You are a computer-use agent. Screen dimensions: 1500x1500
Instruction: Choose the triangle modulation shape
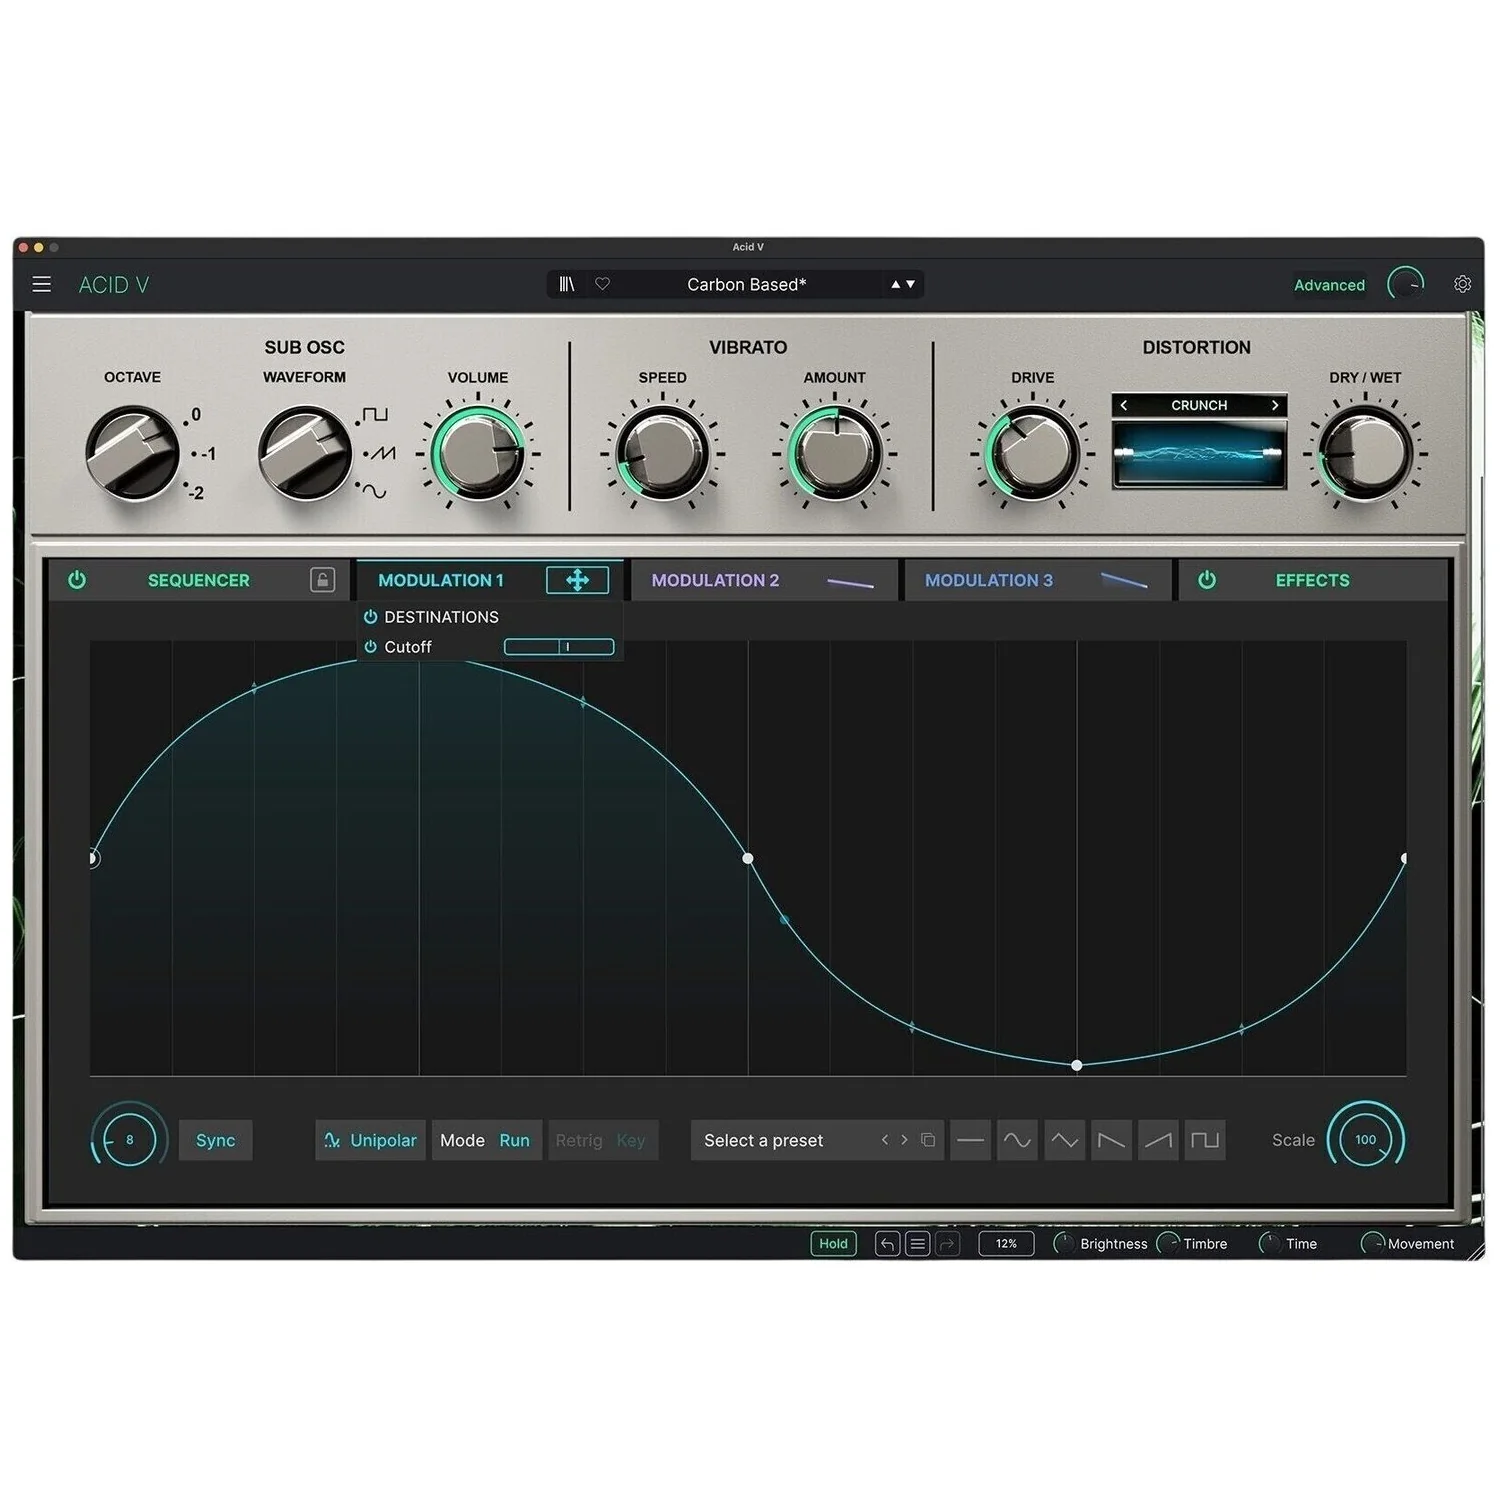point(1064,1140)
